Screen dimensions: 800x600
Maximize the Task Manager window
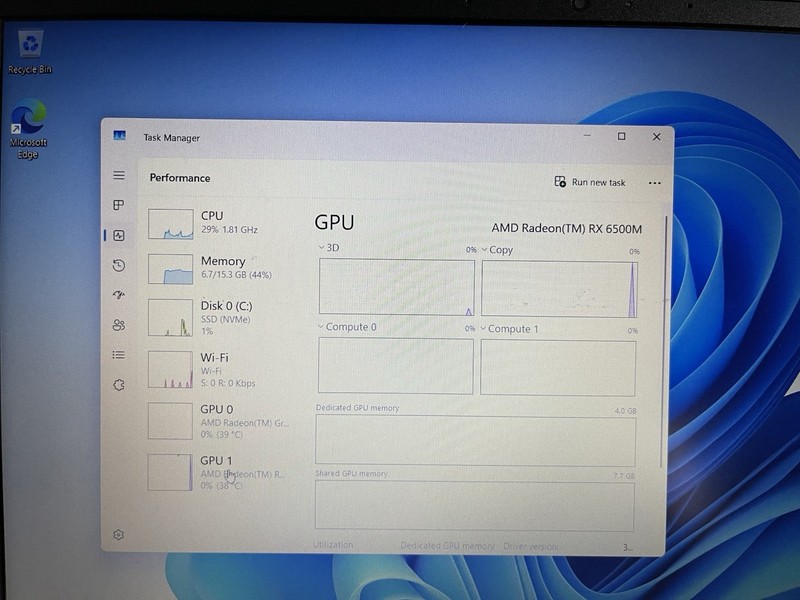[621, 136]
